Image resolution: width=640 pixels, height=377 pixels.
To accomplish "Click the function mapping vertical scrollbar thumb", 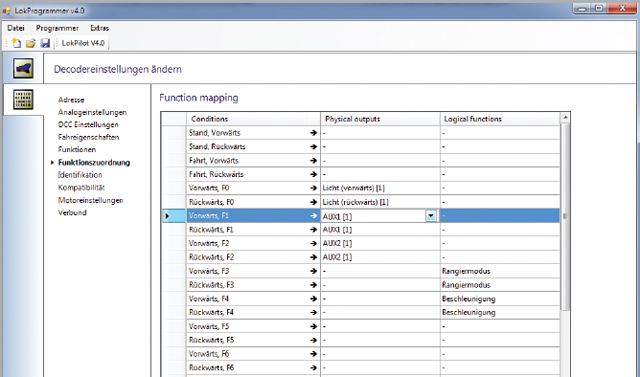I will (x=565, y=216).
